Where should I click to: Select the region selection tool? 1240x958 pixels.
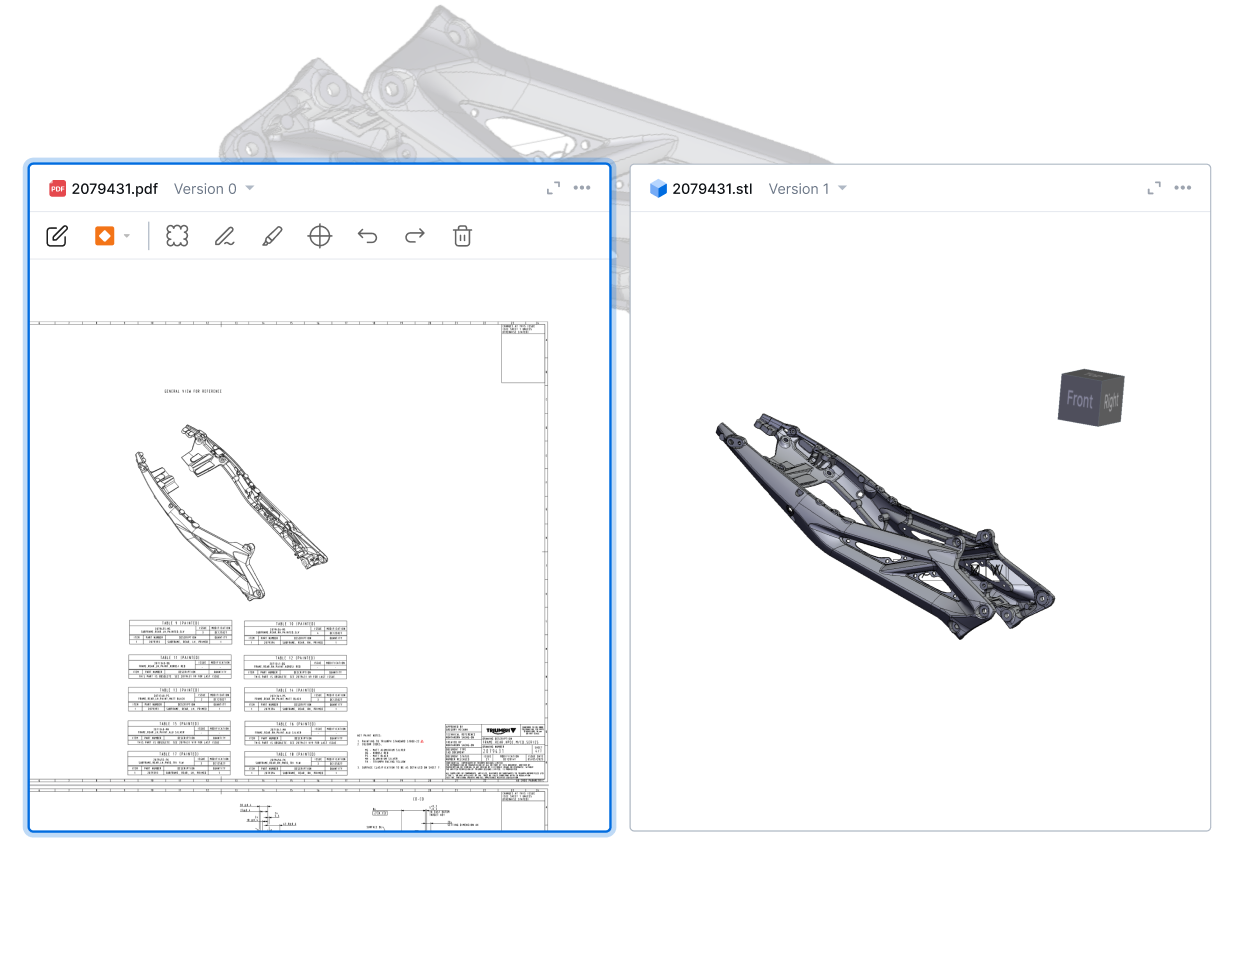pyautogui.click(x=177, y=236)
